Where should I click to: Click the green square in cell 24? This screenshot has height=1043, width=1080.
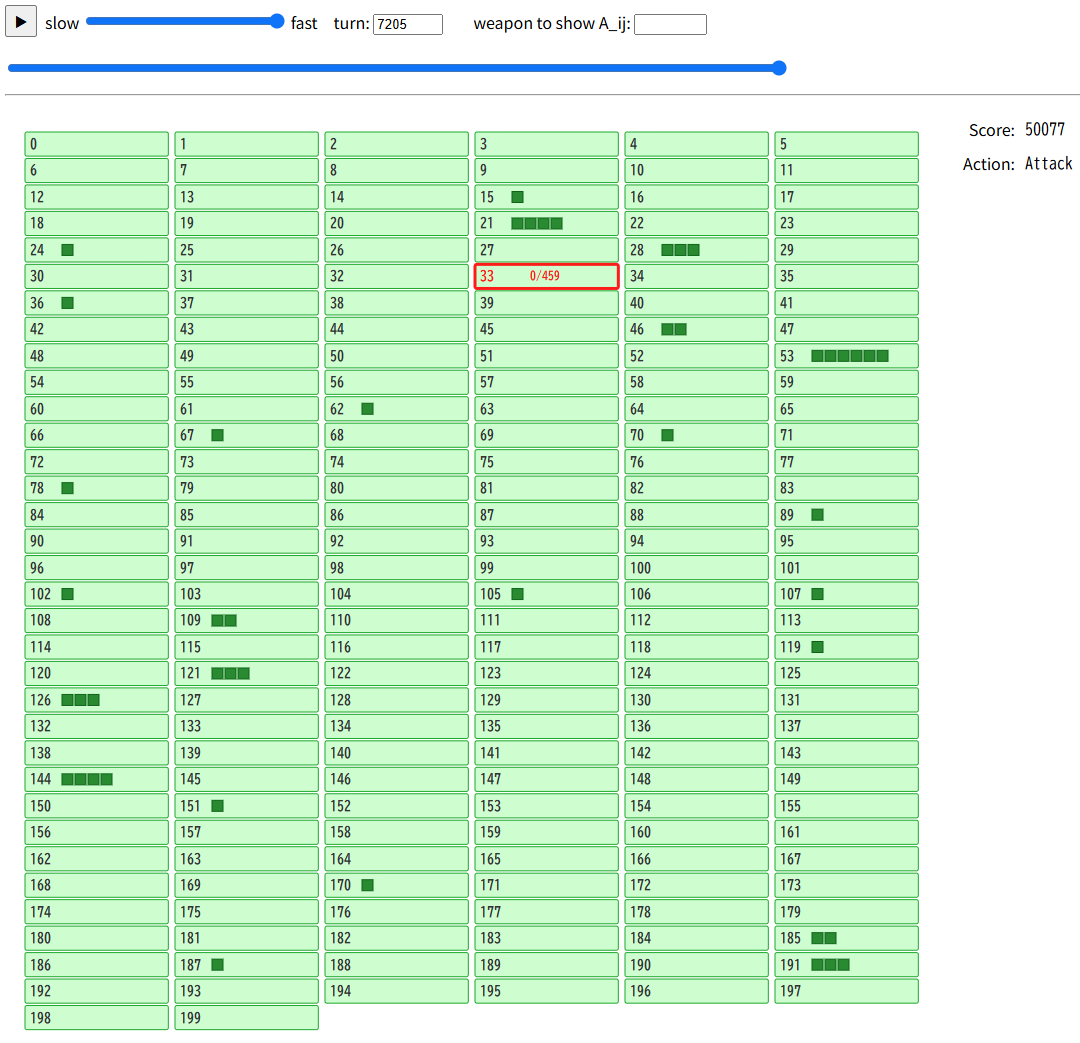tap(68, 250)
